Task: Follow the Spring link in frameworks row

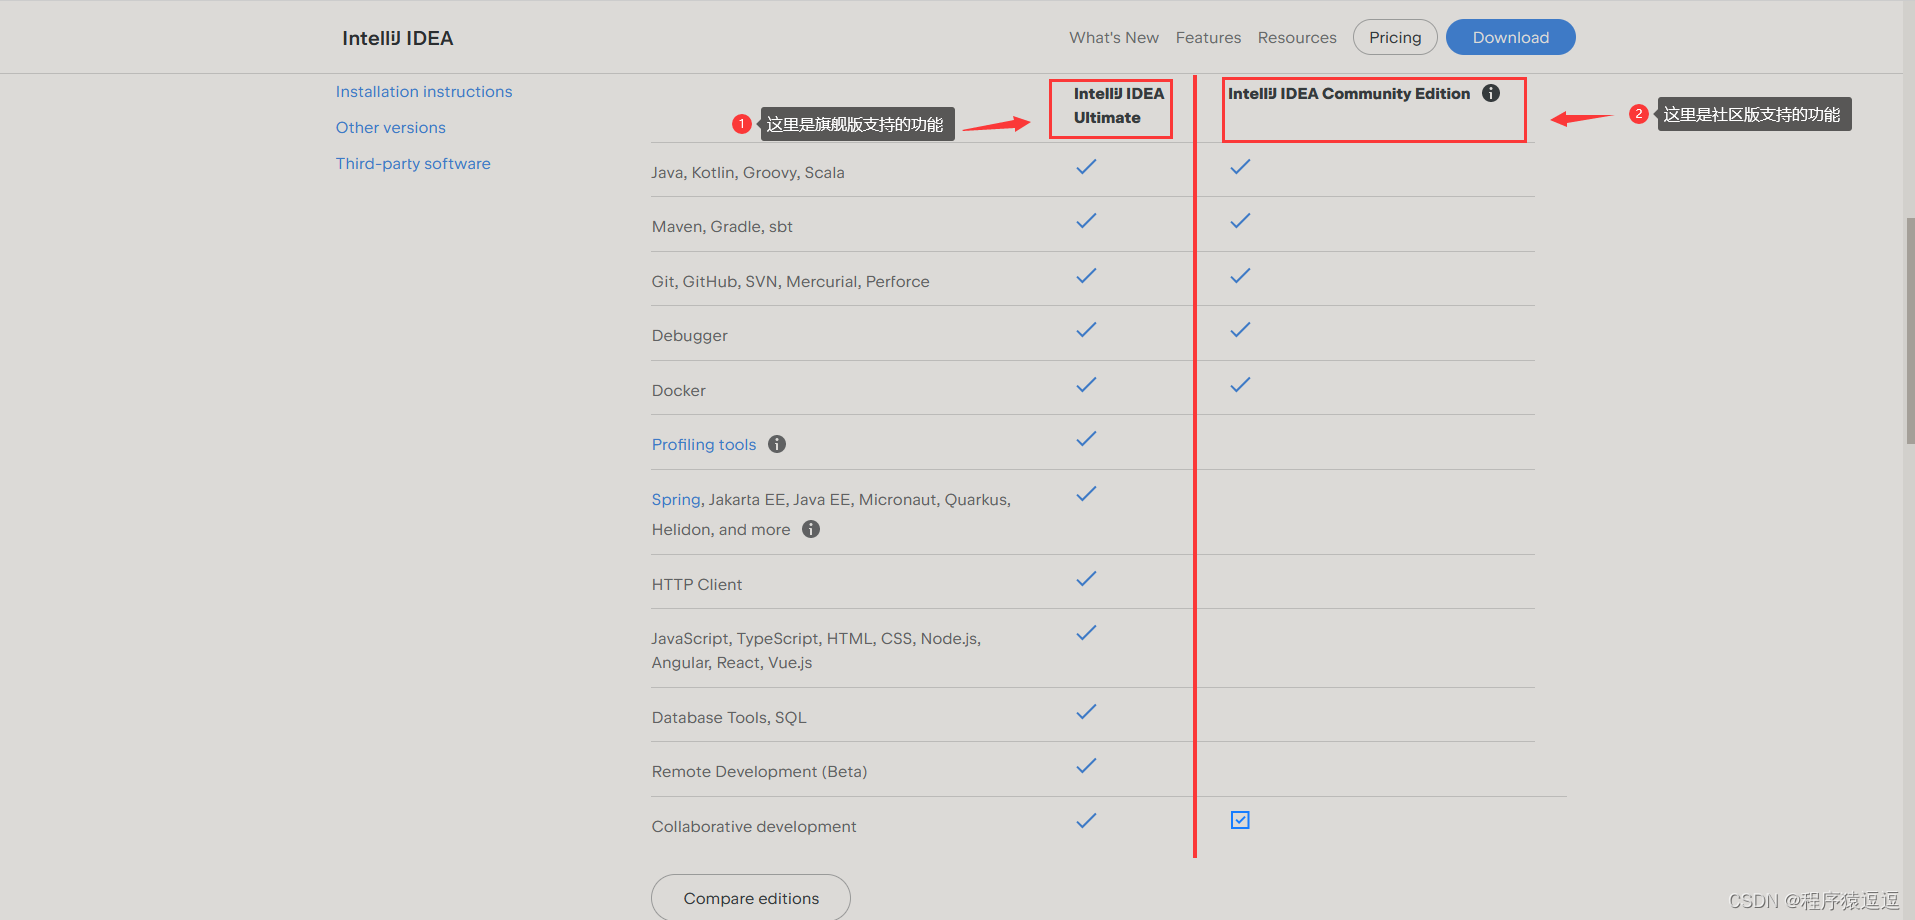Action: (x=676, y=500)
